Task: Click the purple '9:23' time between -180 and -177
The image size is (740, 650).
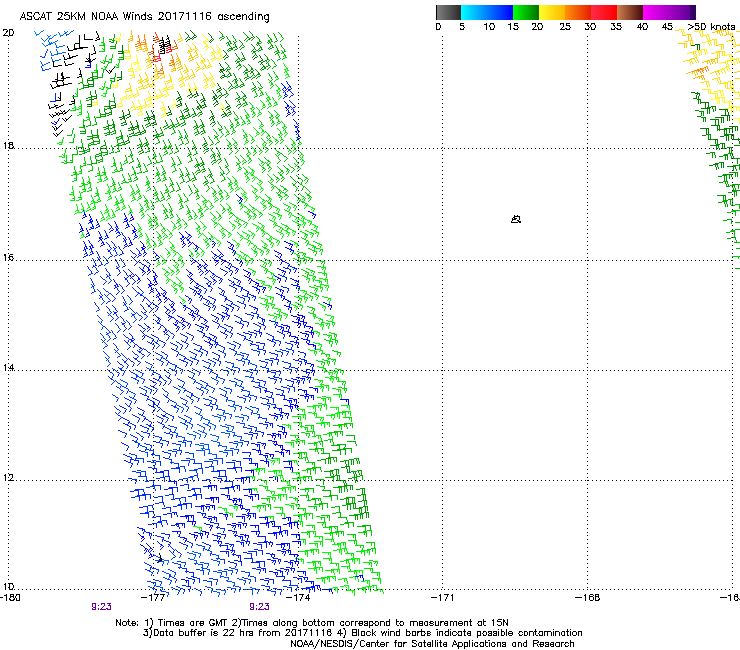Action: (101, 607)
